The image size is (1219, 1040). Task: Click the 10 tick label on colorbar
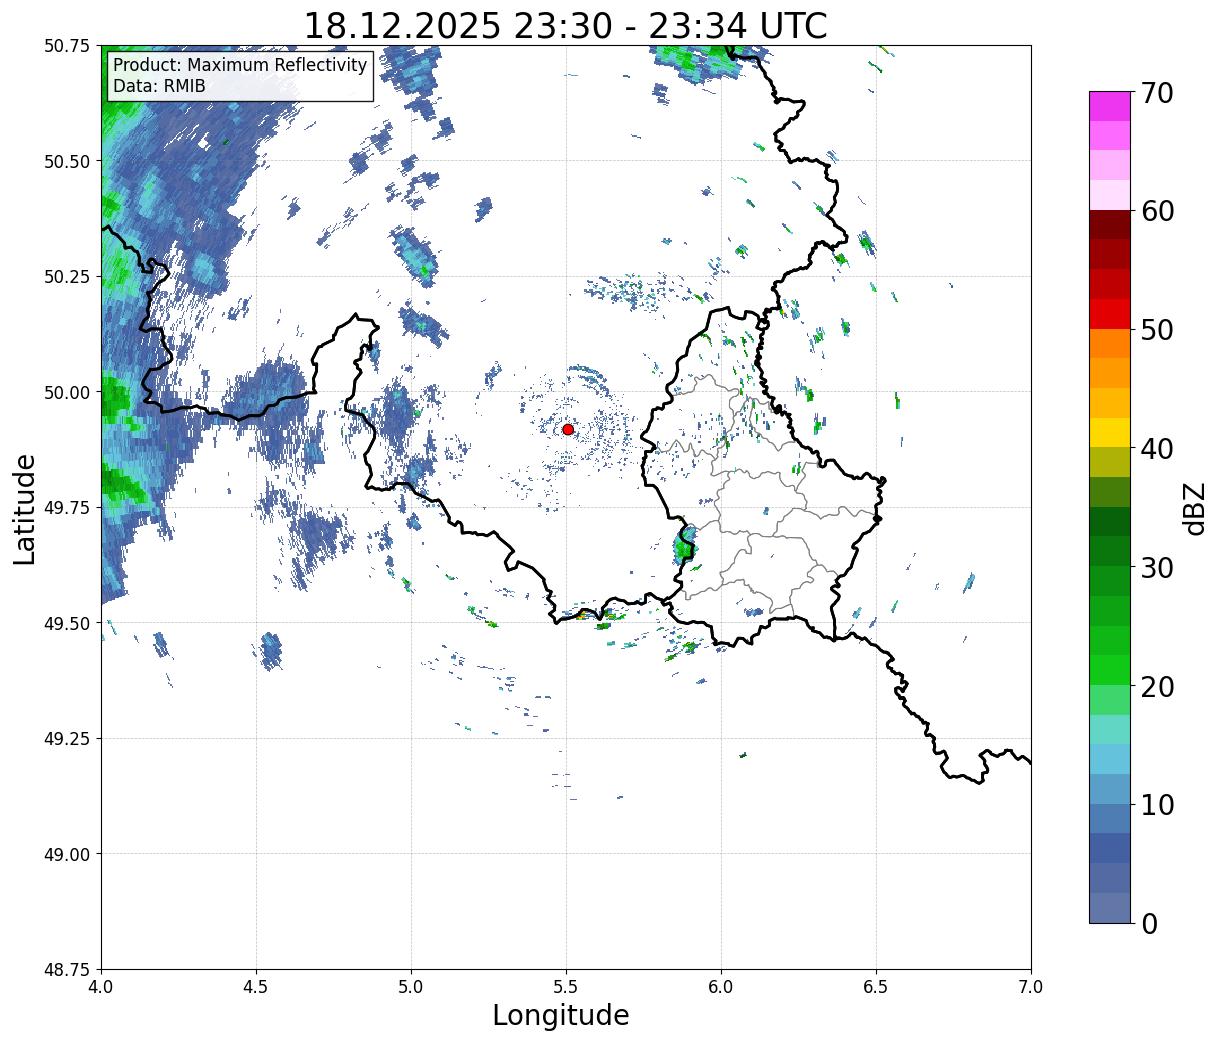tap(1156, 804)
